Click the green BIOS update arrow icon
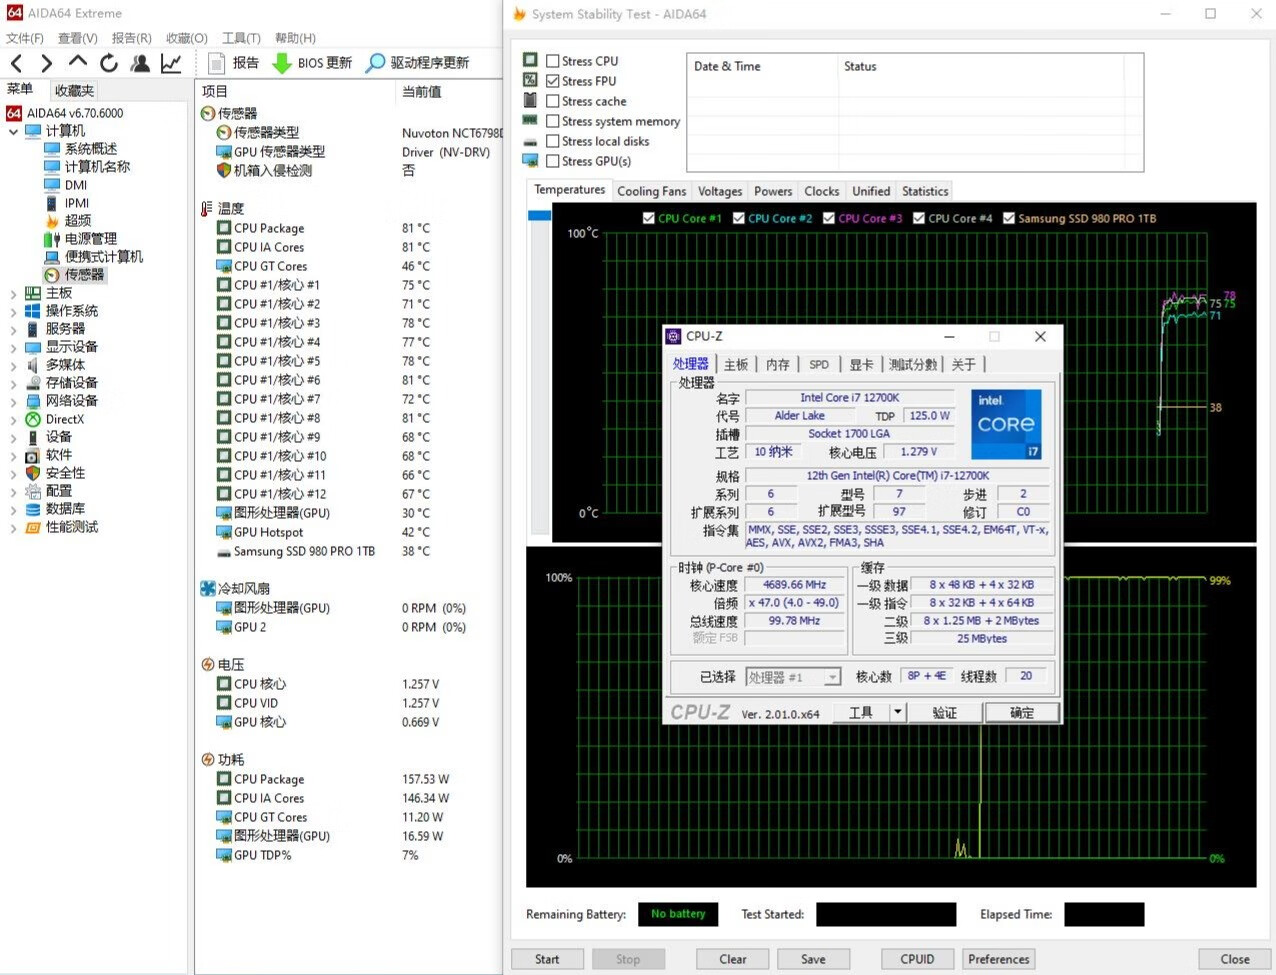Screen dimensions: 1276x975 pyautogui.click(x=282, y=63)
